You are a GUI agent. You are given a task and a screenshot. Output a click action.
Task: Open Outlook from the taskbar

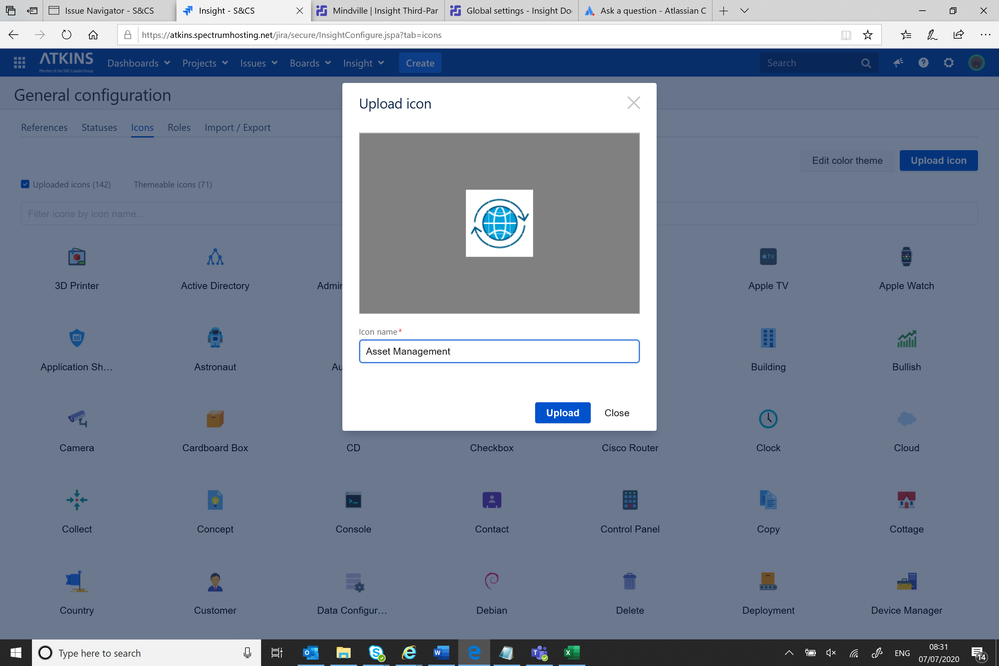coord(310,653)
